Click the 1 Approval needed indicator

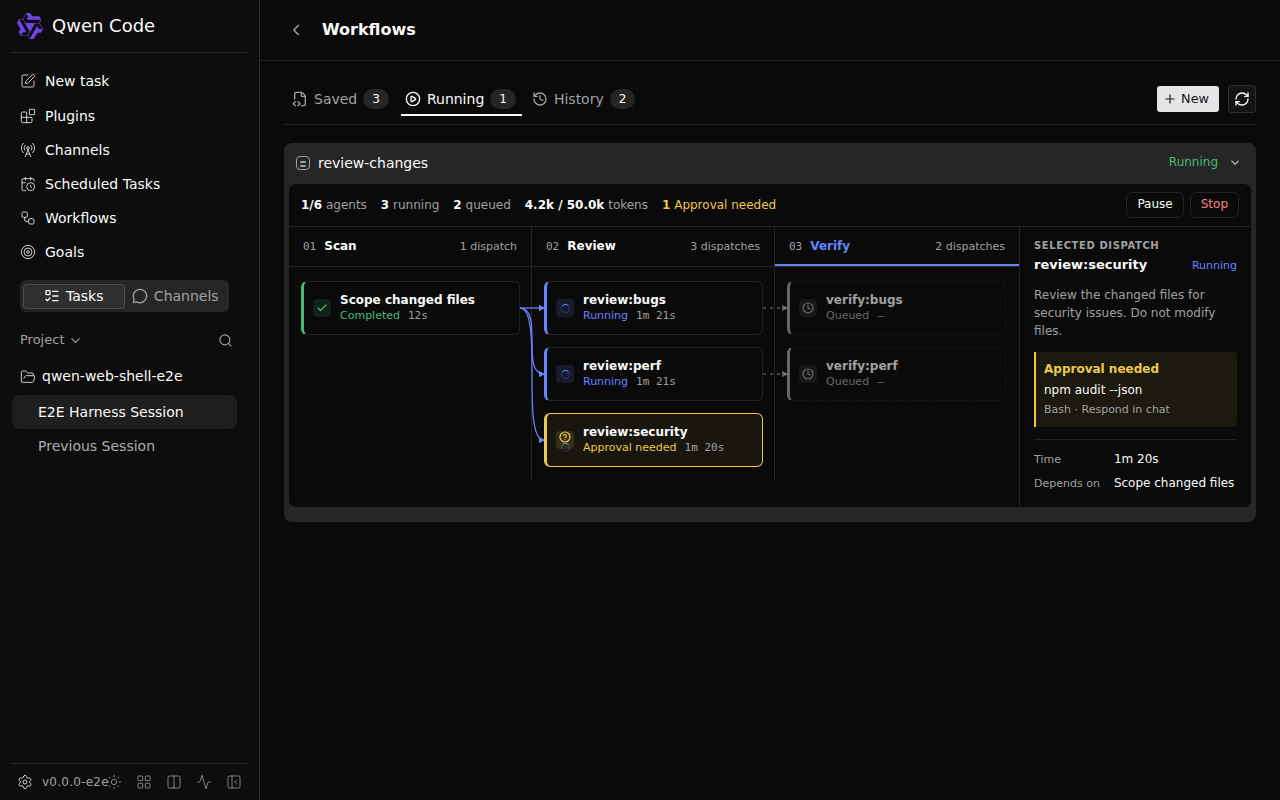click(719, 205)
